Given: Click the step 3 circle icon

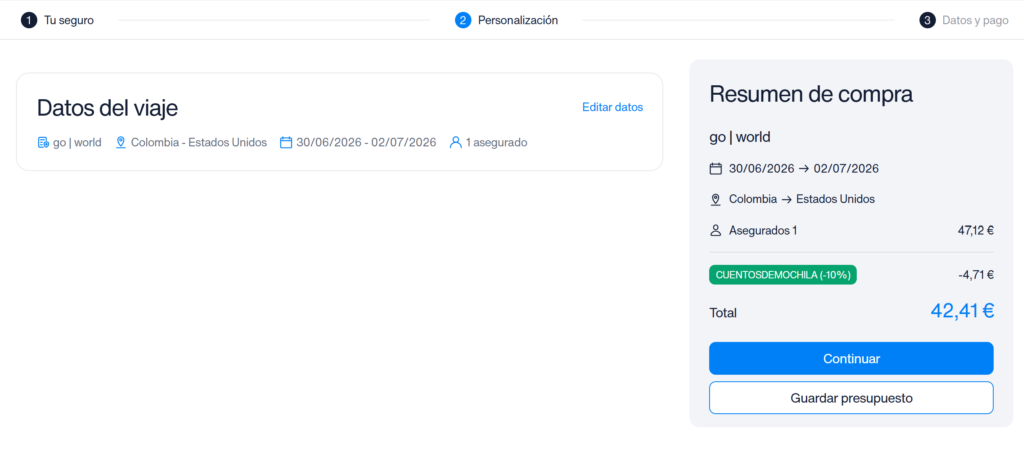Looking at the screenshot, I should pyautogui.click(x=927, y=20).
